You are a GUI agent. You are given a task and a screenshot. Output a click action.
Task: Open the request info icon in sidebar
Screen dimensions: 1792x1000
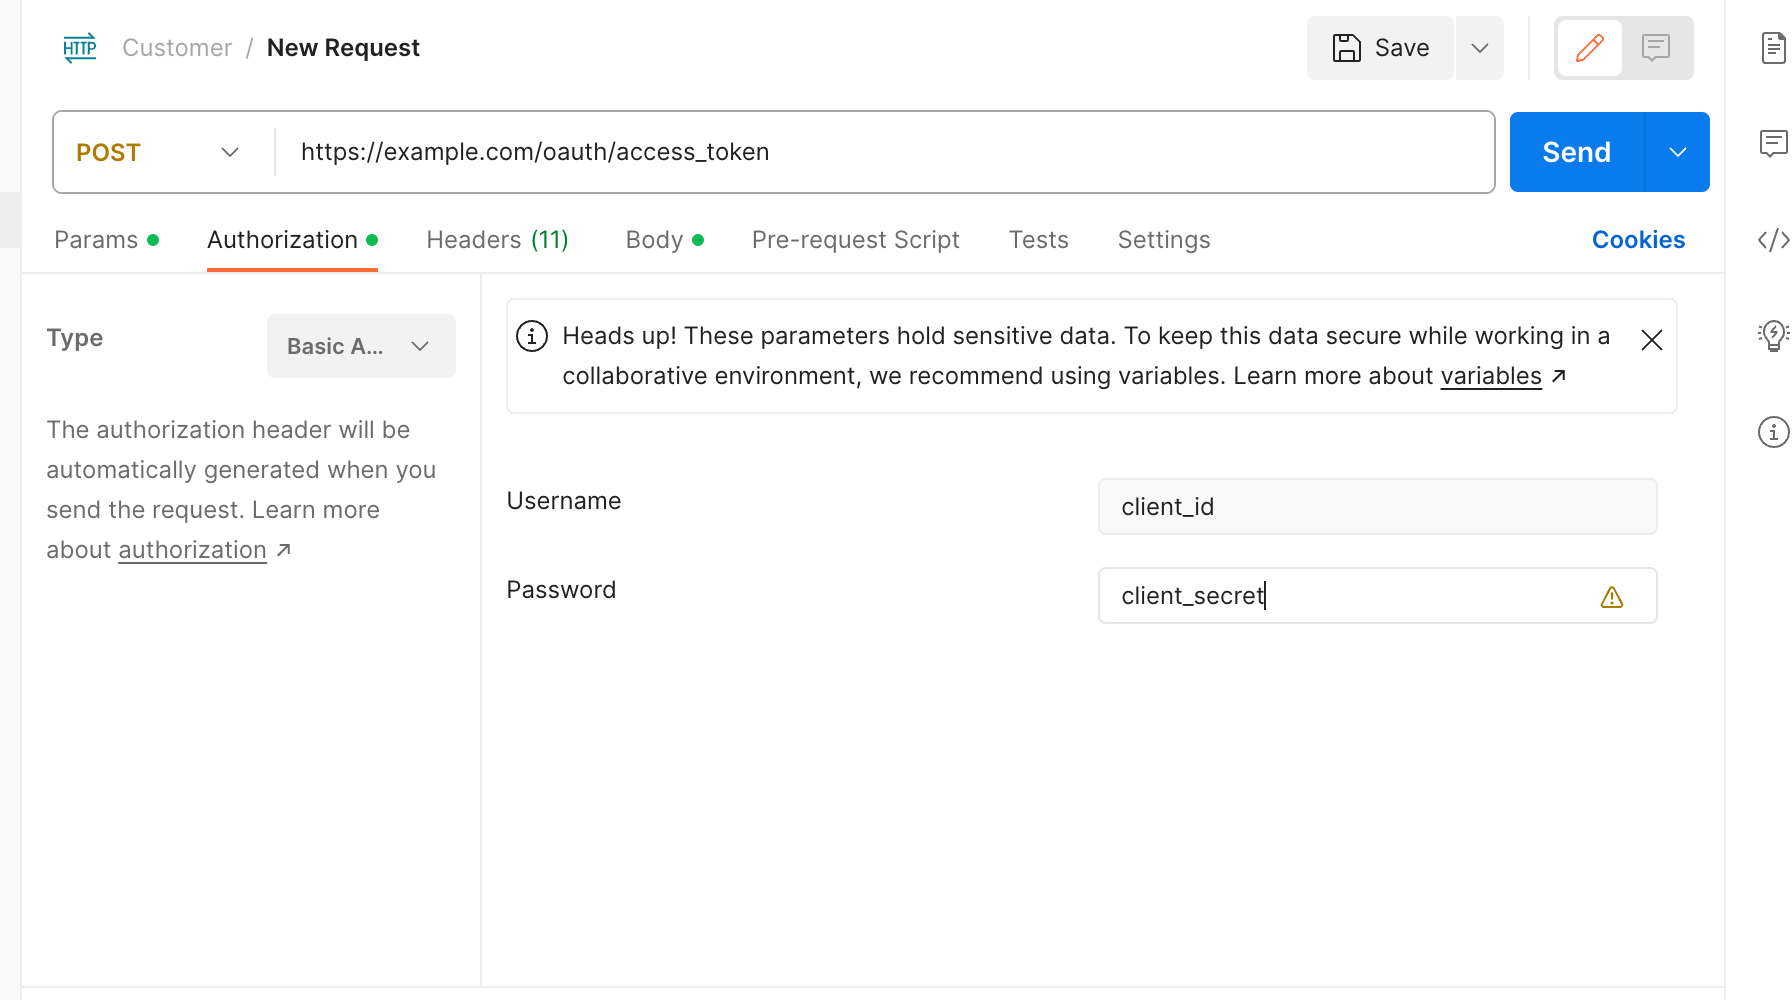pyautogui.click(x=1772, y=432)
